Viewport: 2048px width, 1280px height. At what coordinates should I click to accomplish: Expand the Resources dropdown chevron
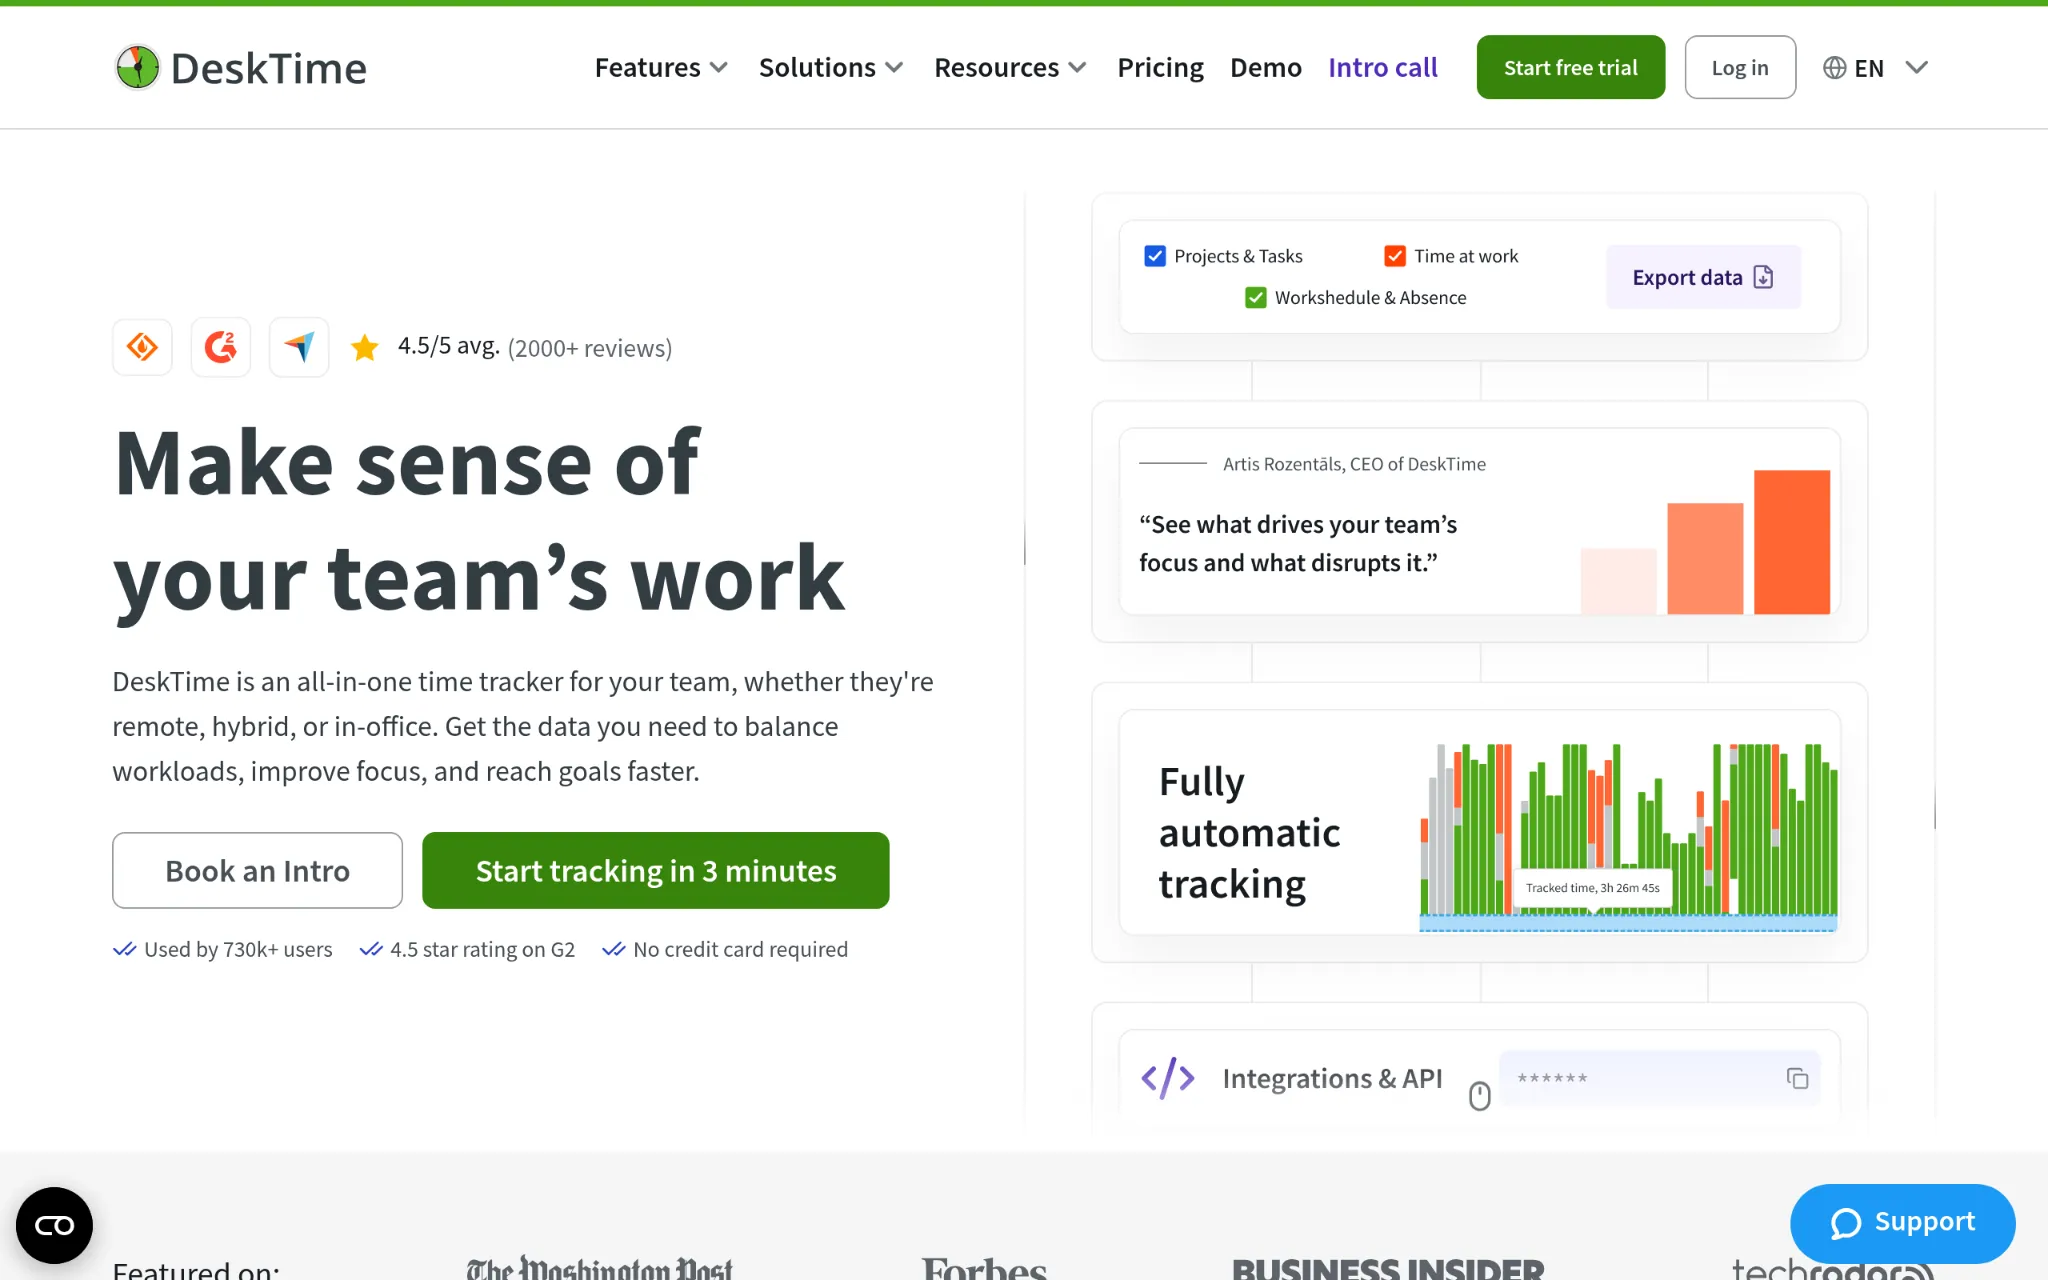(x=1078, y=68)
